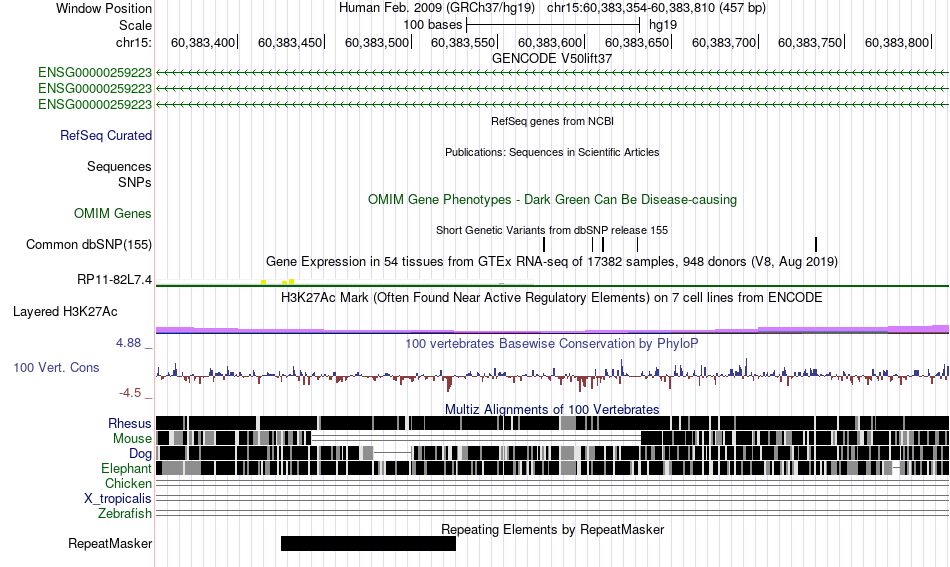Click the Scale track label
Screen dimensions: 950x567
point(135,25)
